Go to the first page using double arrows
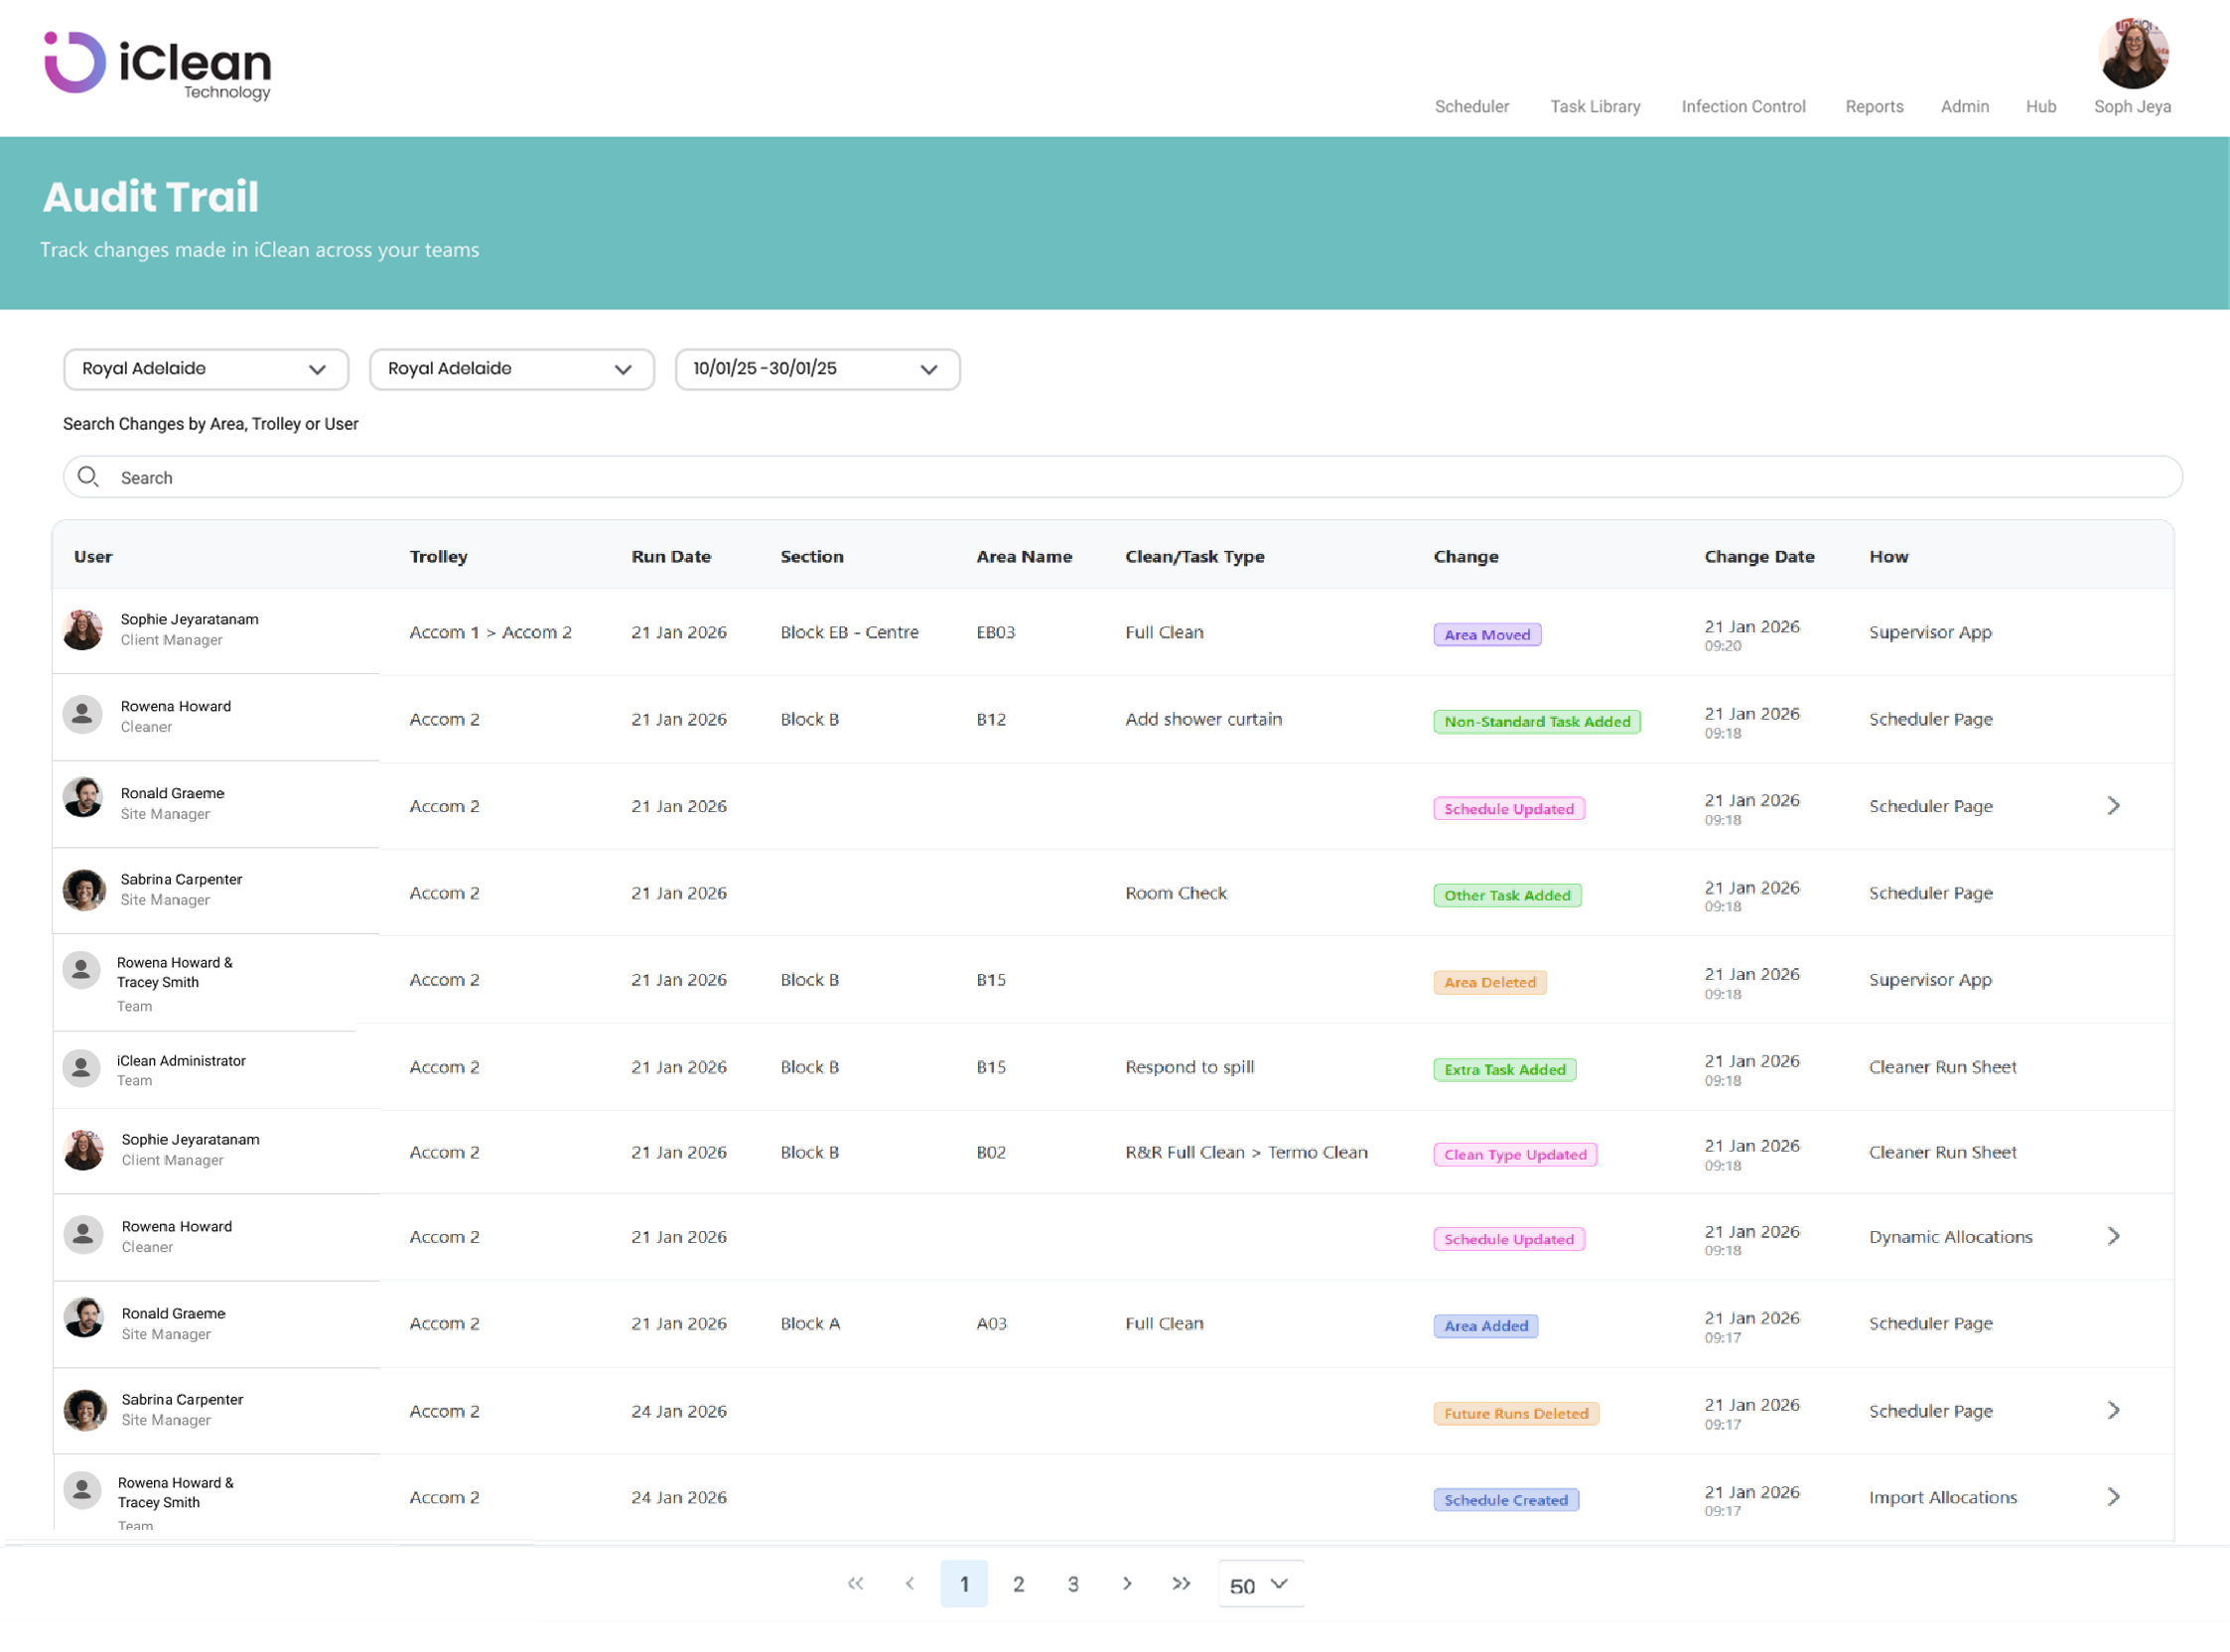 click(x=855, y=1584)
